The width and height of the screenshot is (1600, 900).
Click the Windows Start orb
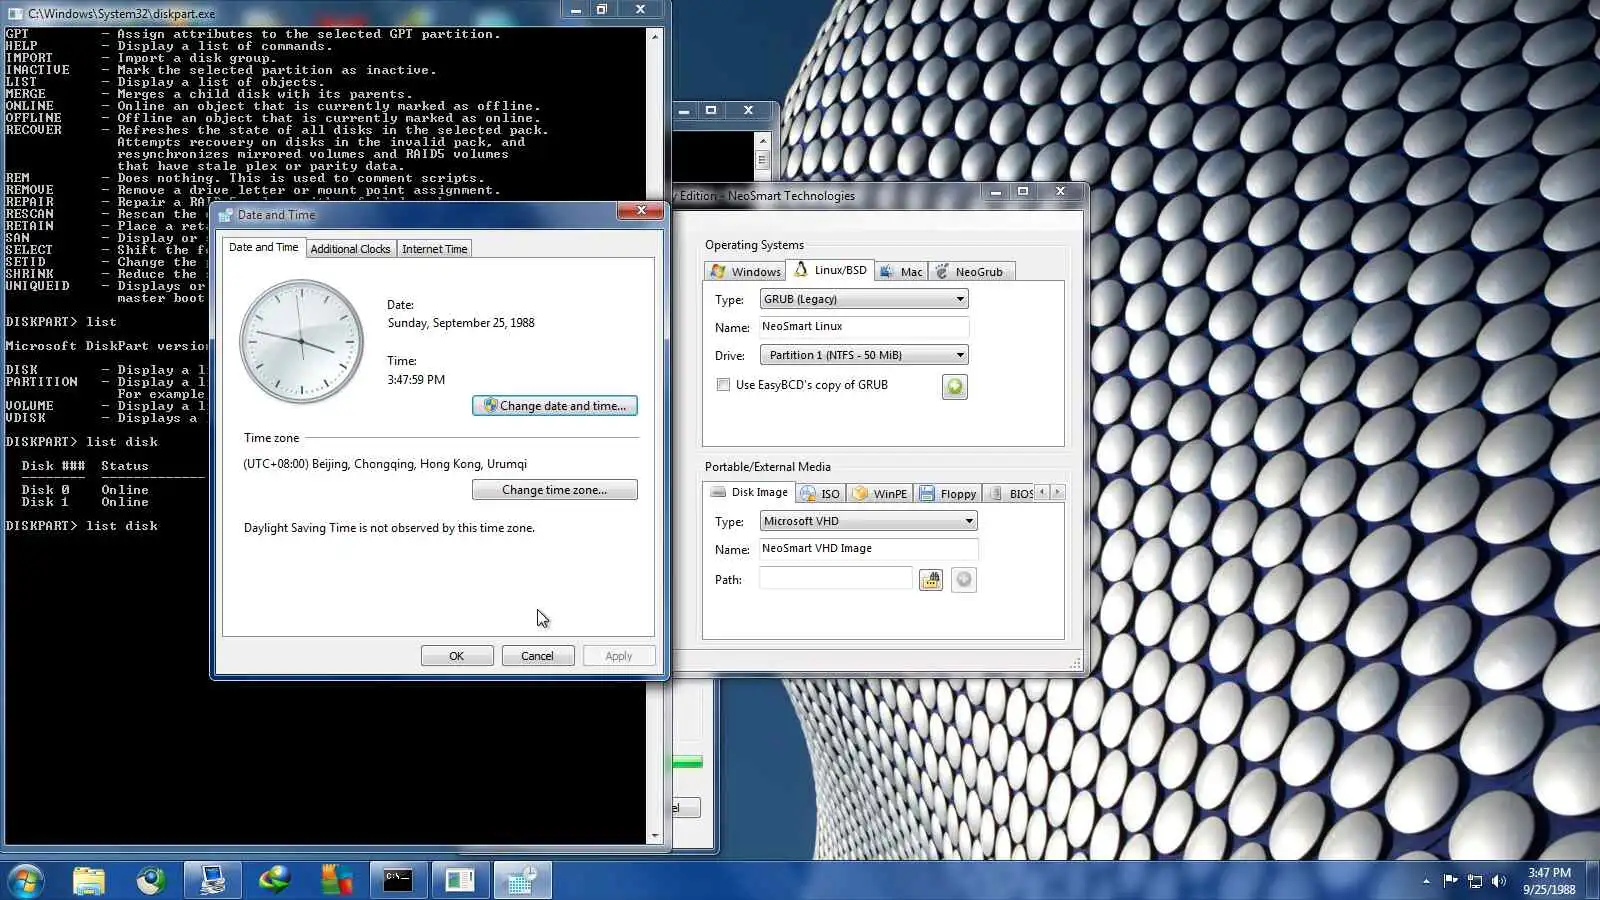25,880
